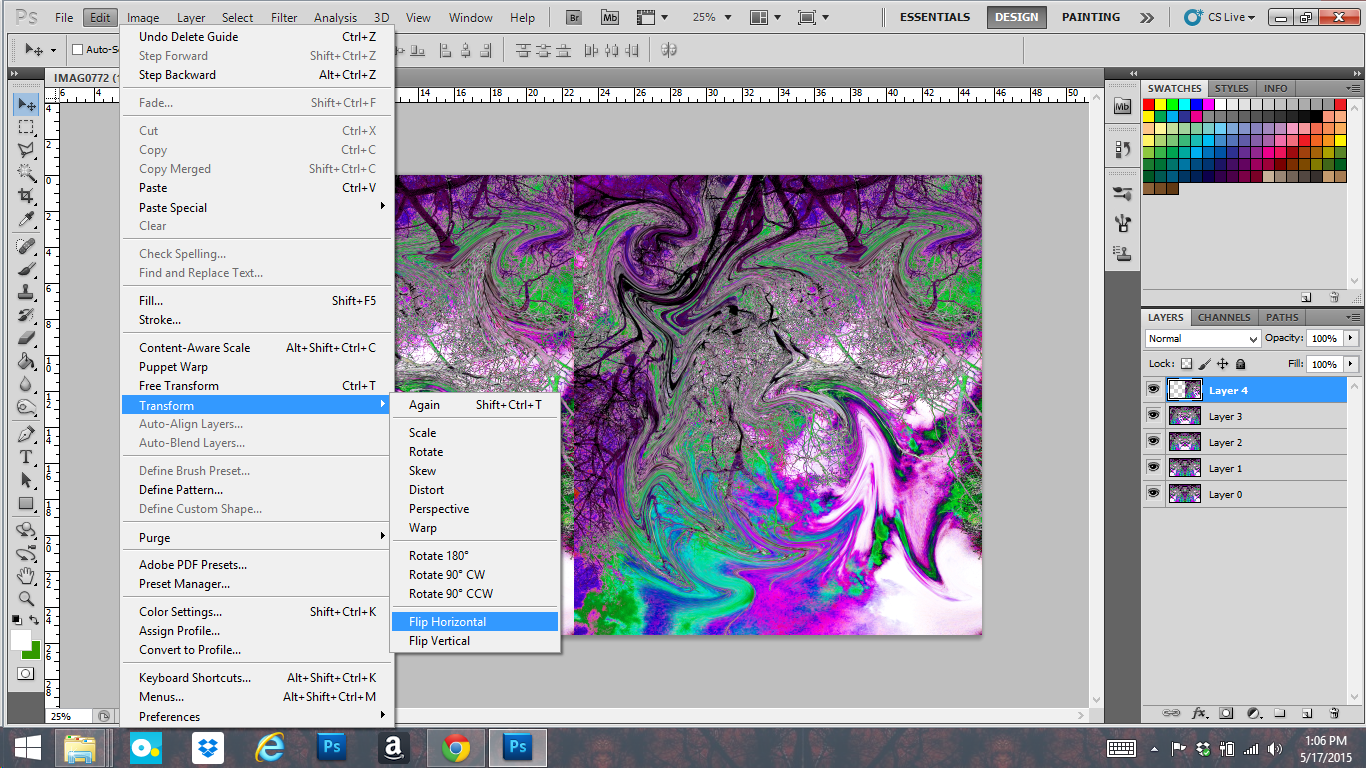Select the Horizontal Type tool
1366x768 pixels.
[26, 457]
